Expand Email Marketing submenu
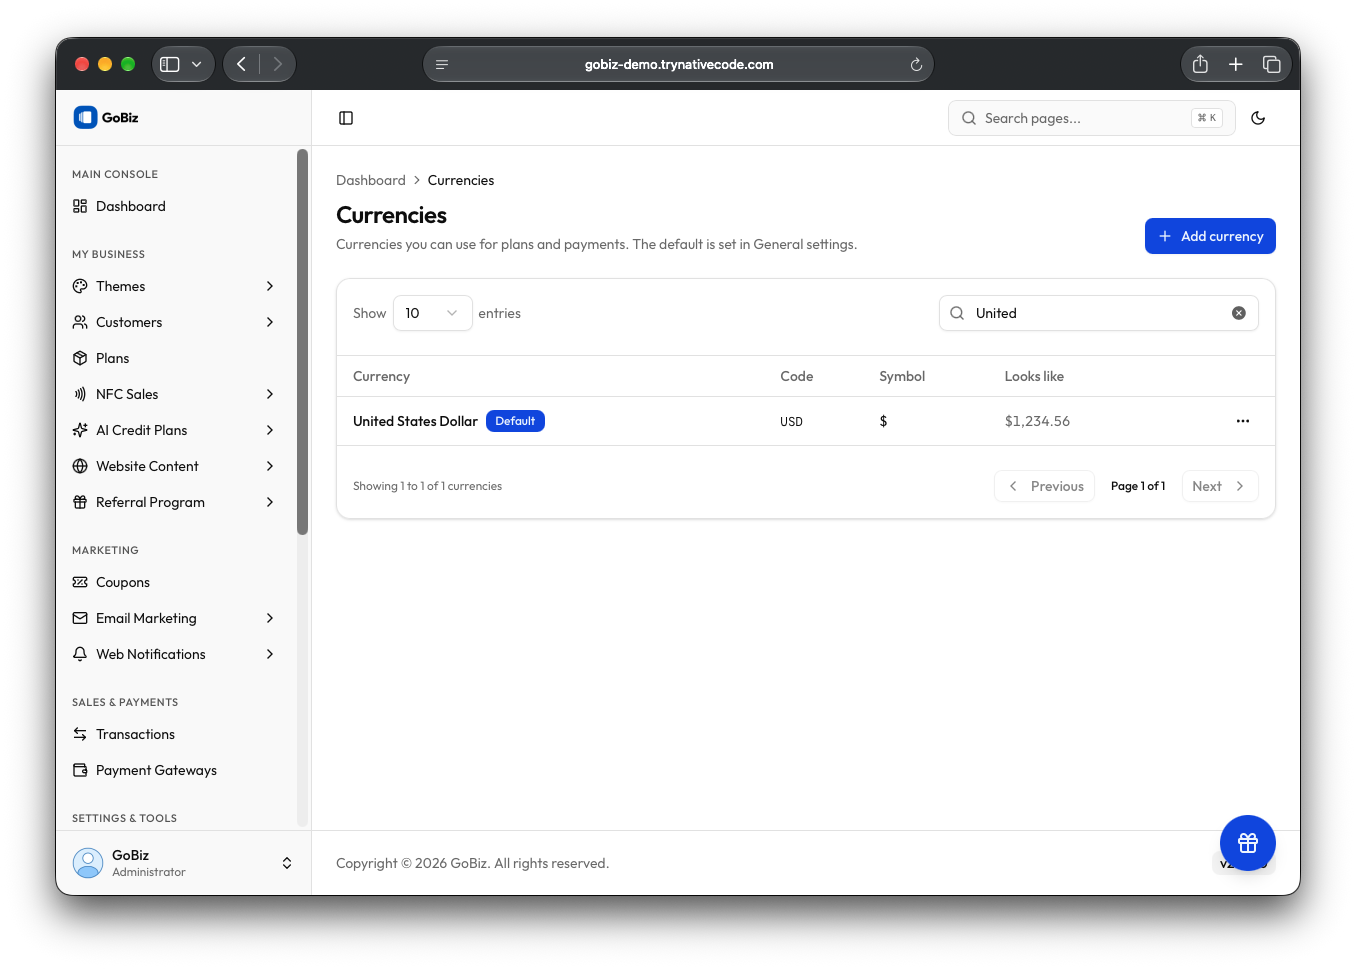The image size is (1356, 969). [175, 618]
